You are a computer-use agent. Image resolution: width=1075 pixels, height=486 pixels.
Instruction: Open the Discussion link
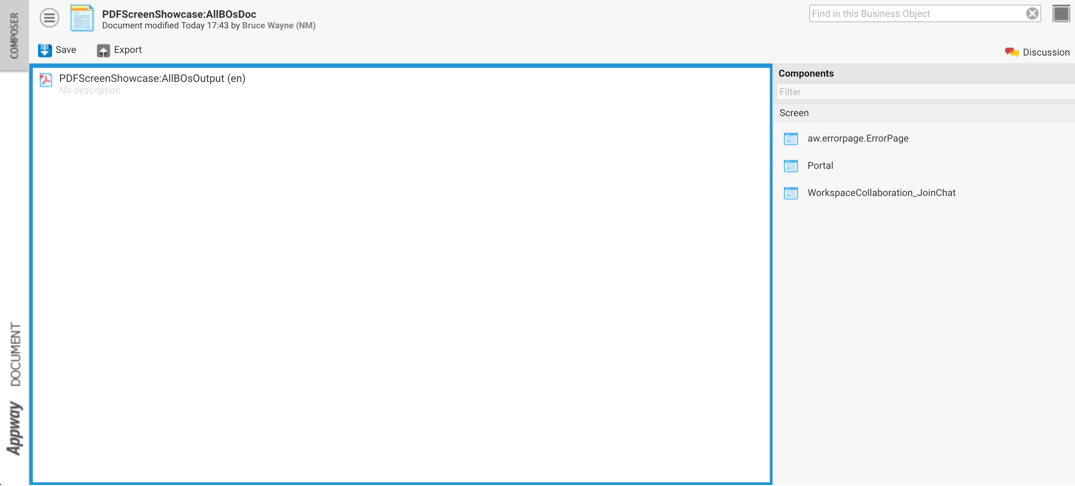(x=1046, y=52)
